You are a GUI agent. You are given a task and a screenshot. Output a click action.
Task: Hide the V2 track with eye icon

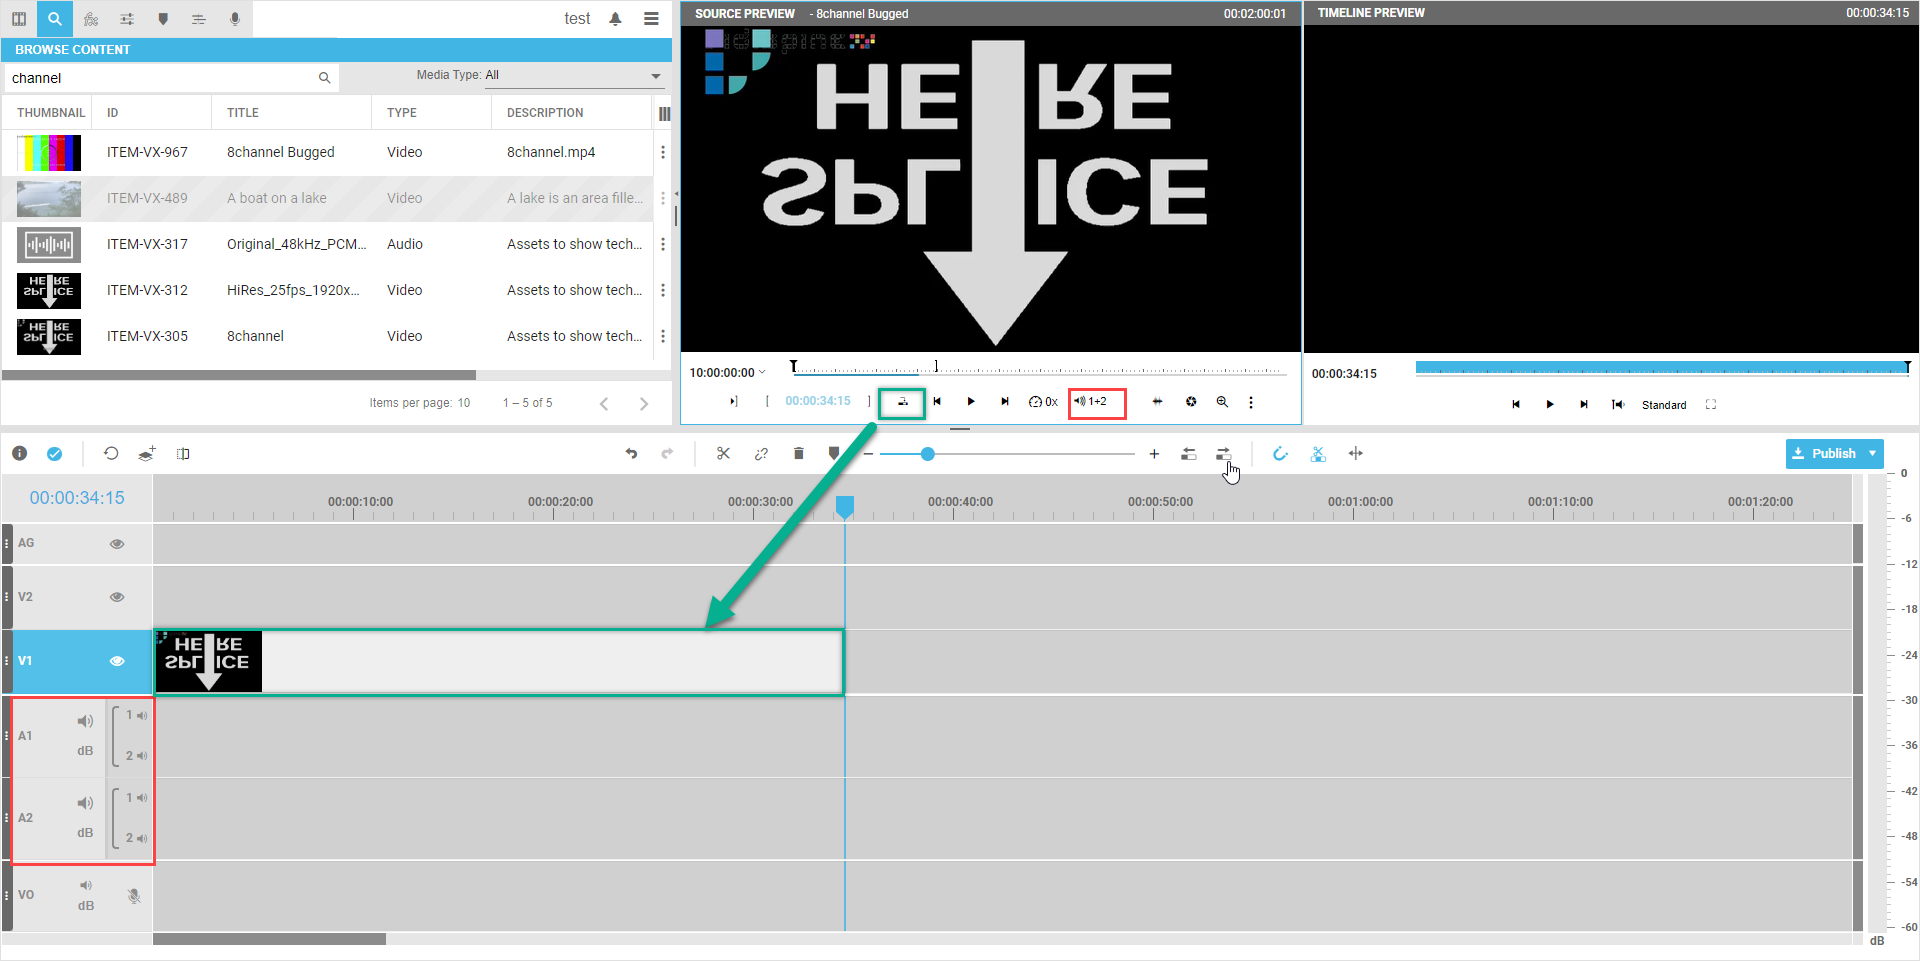(x=117, y=597)
